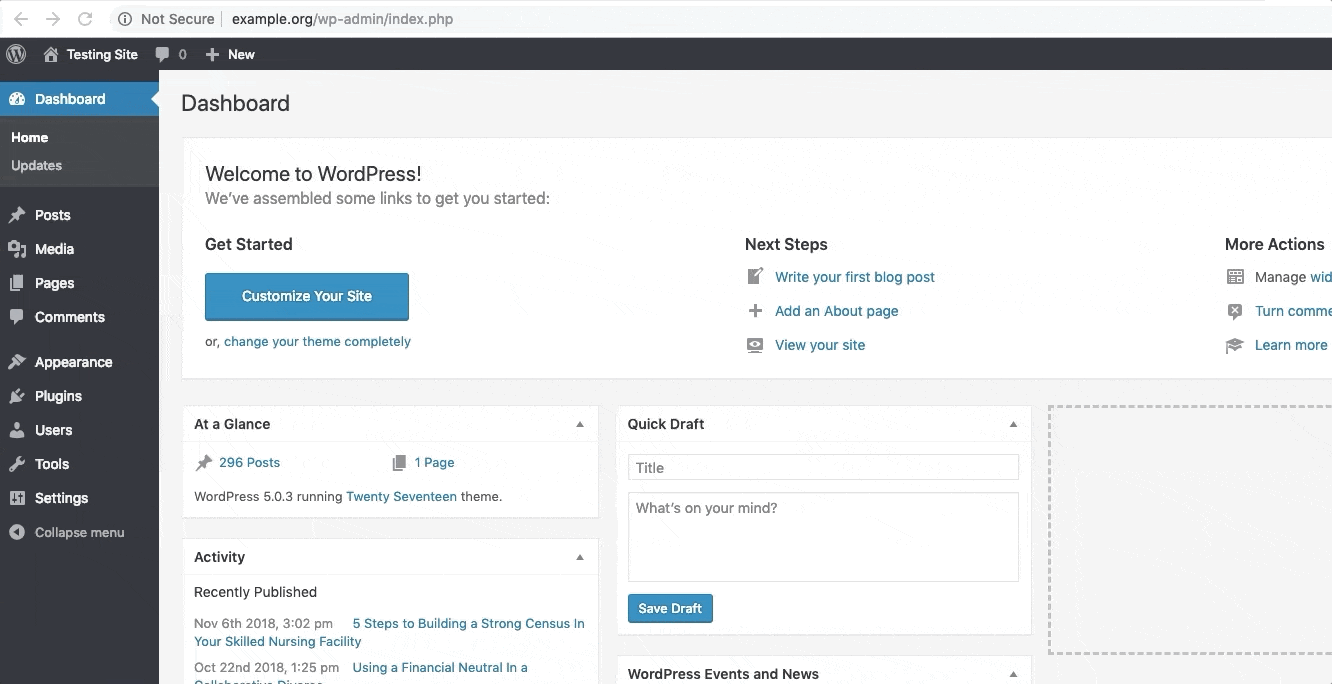1332x684 pixels.
Task: Collapse the WordPress Events and News panel
Action: click(1013, 674)
